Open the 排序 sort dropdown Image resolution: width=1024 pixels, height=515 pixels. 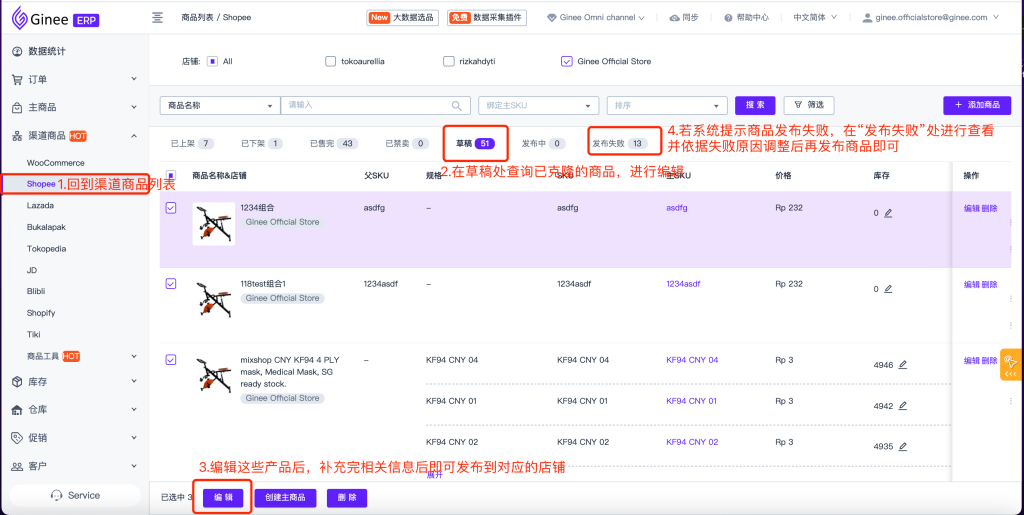click(667, 105)
